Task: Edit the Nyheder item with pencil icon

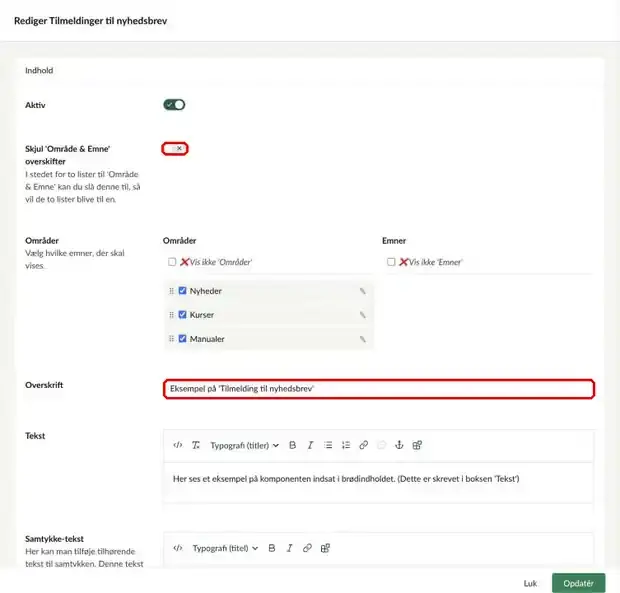Action: tap(363, 291)
